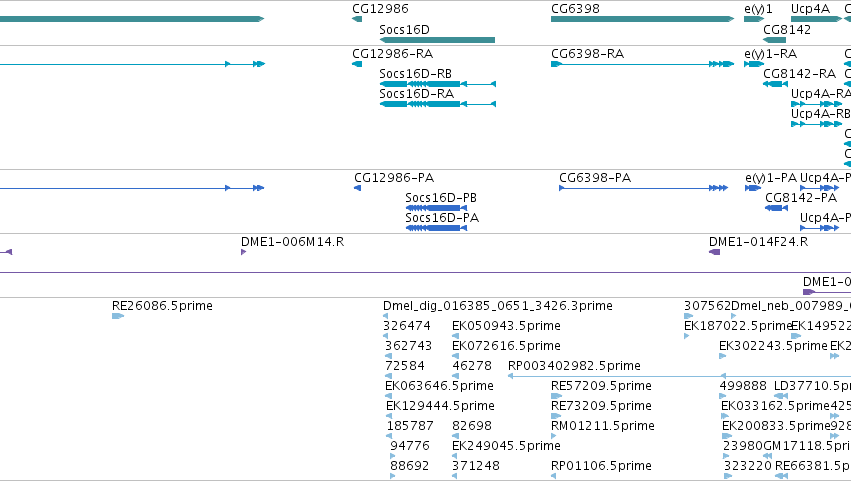This screenshot has height=481, width=851.
Task: Click the Socs16D-PB protein label
Action: tap(441, 198)
